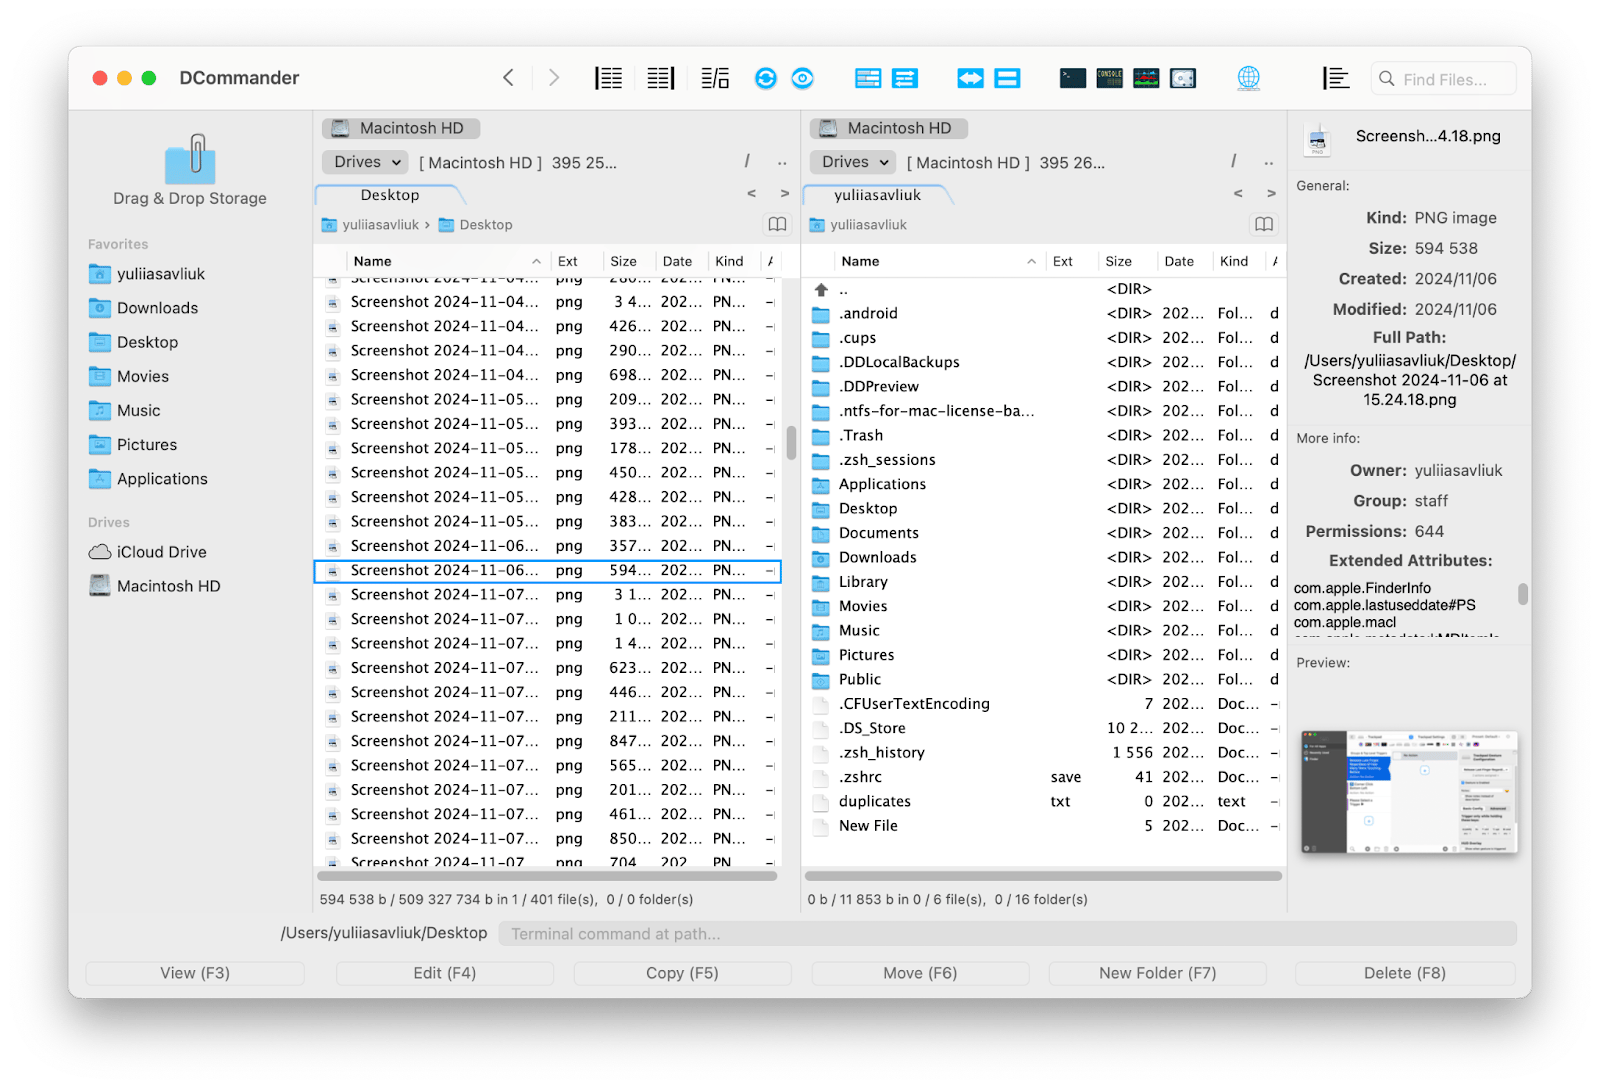Click the left panel horizontal scrollbar
This screenshot has width=1600, height=1088.
[548, 876]
